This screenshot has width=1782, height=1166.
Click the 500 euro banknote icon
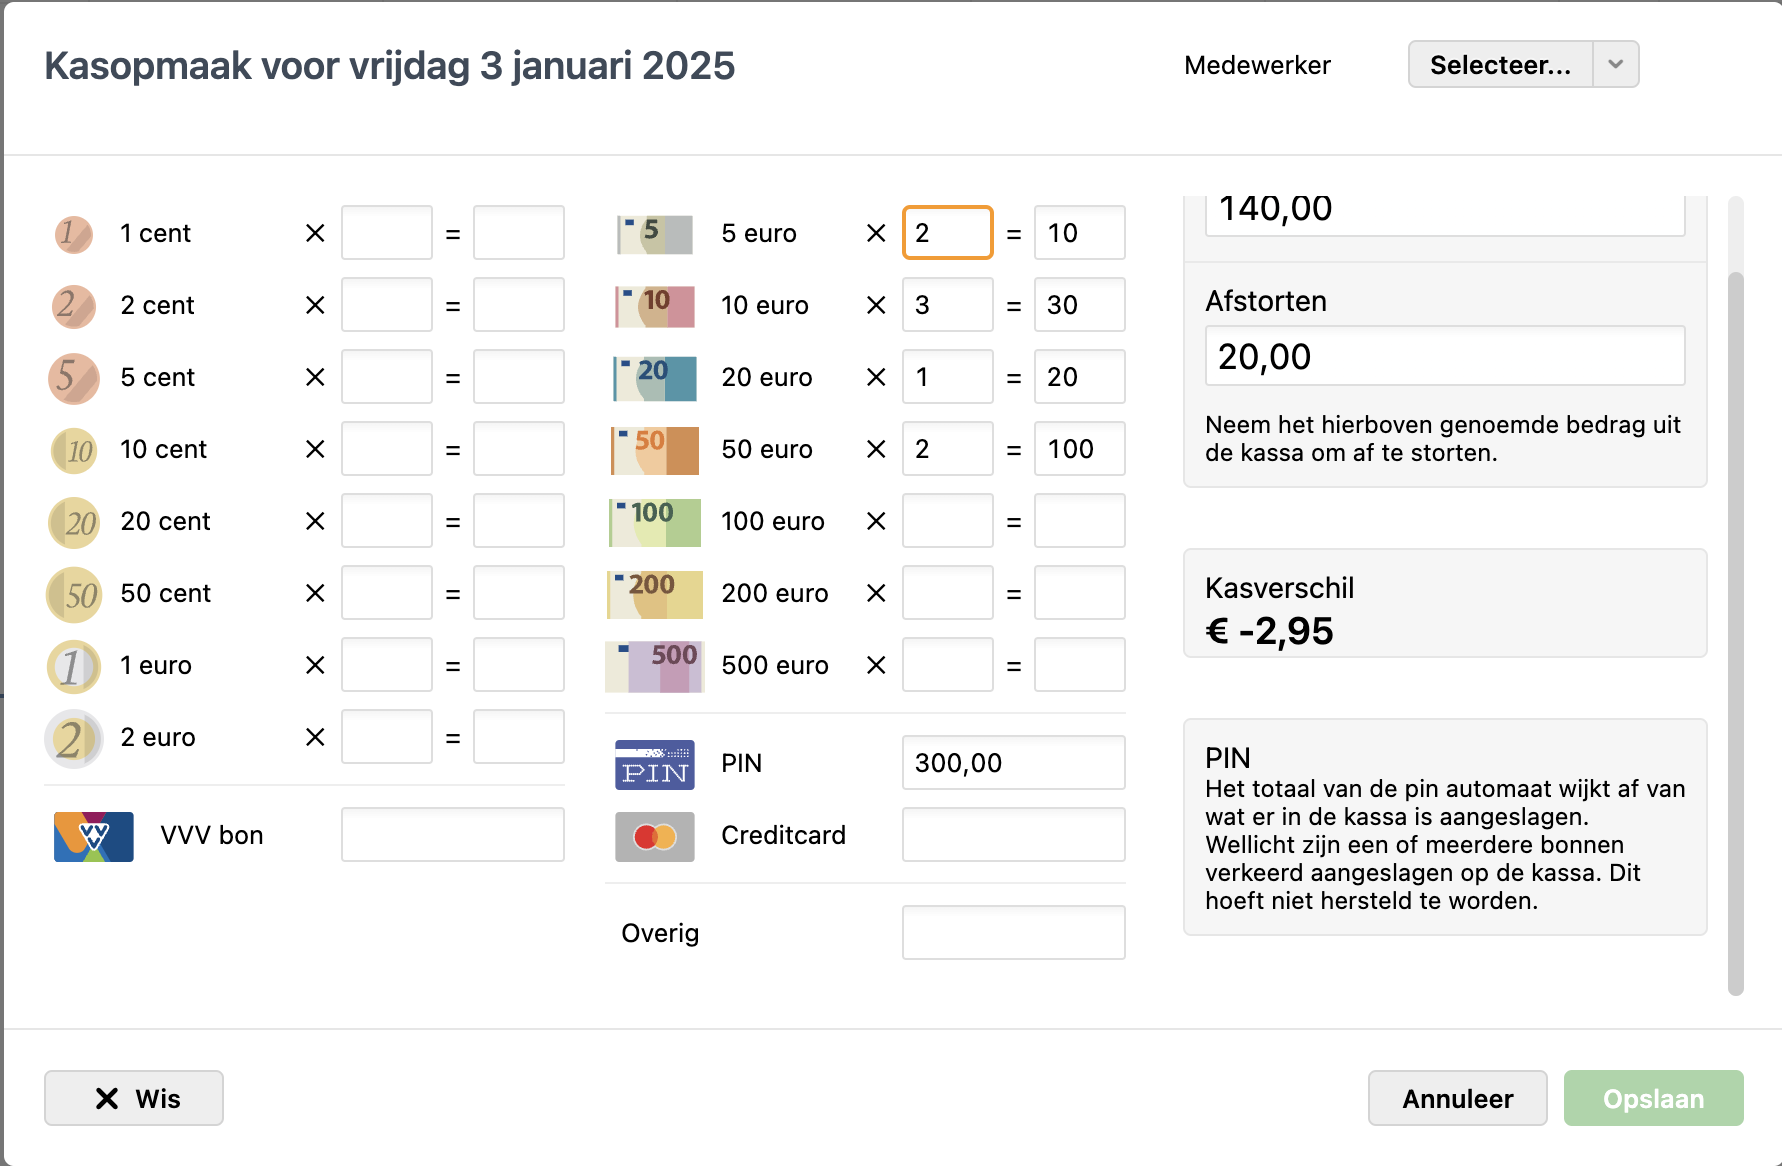[x=654, y=666]
